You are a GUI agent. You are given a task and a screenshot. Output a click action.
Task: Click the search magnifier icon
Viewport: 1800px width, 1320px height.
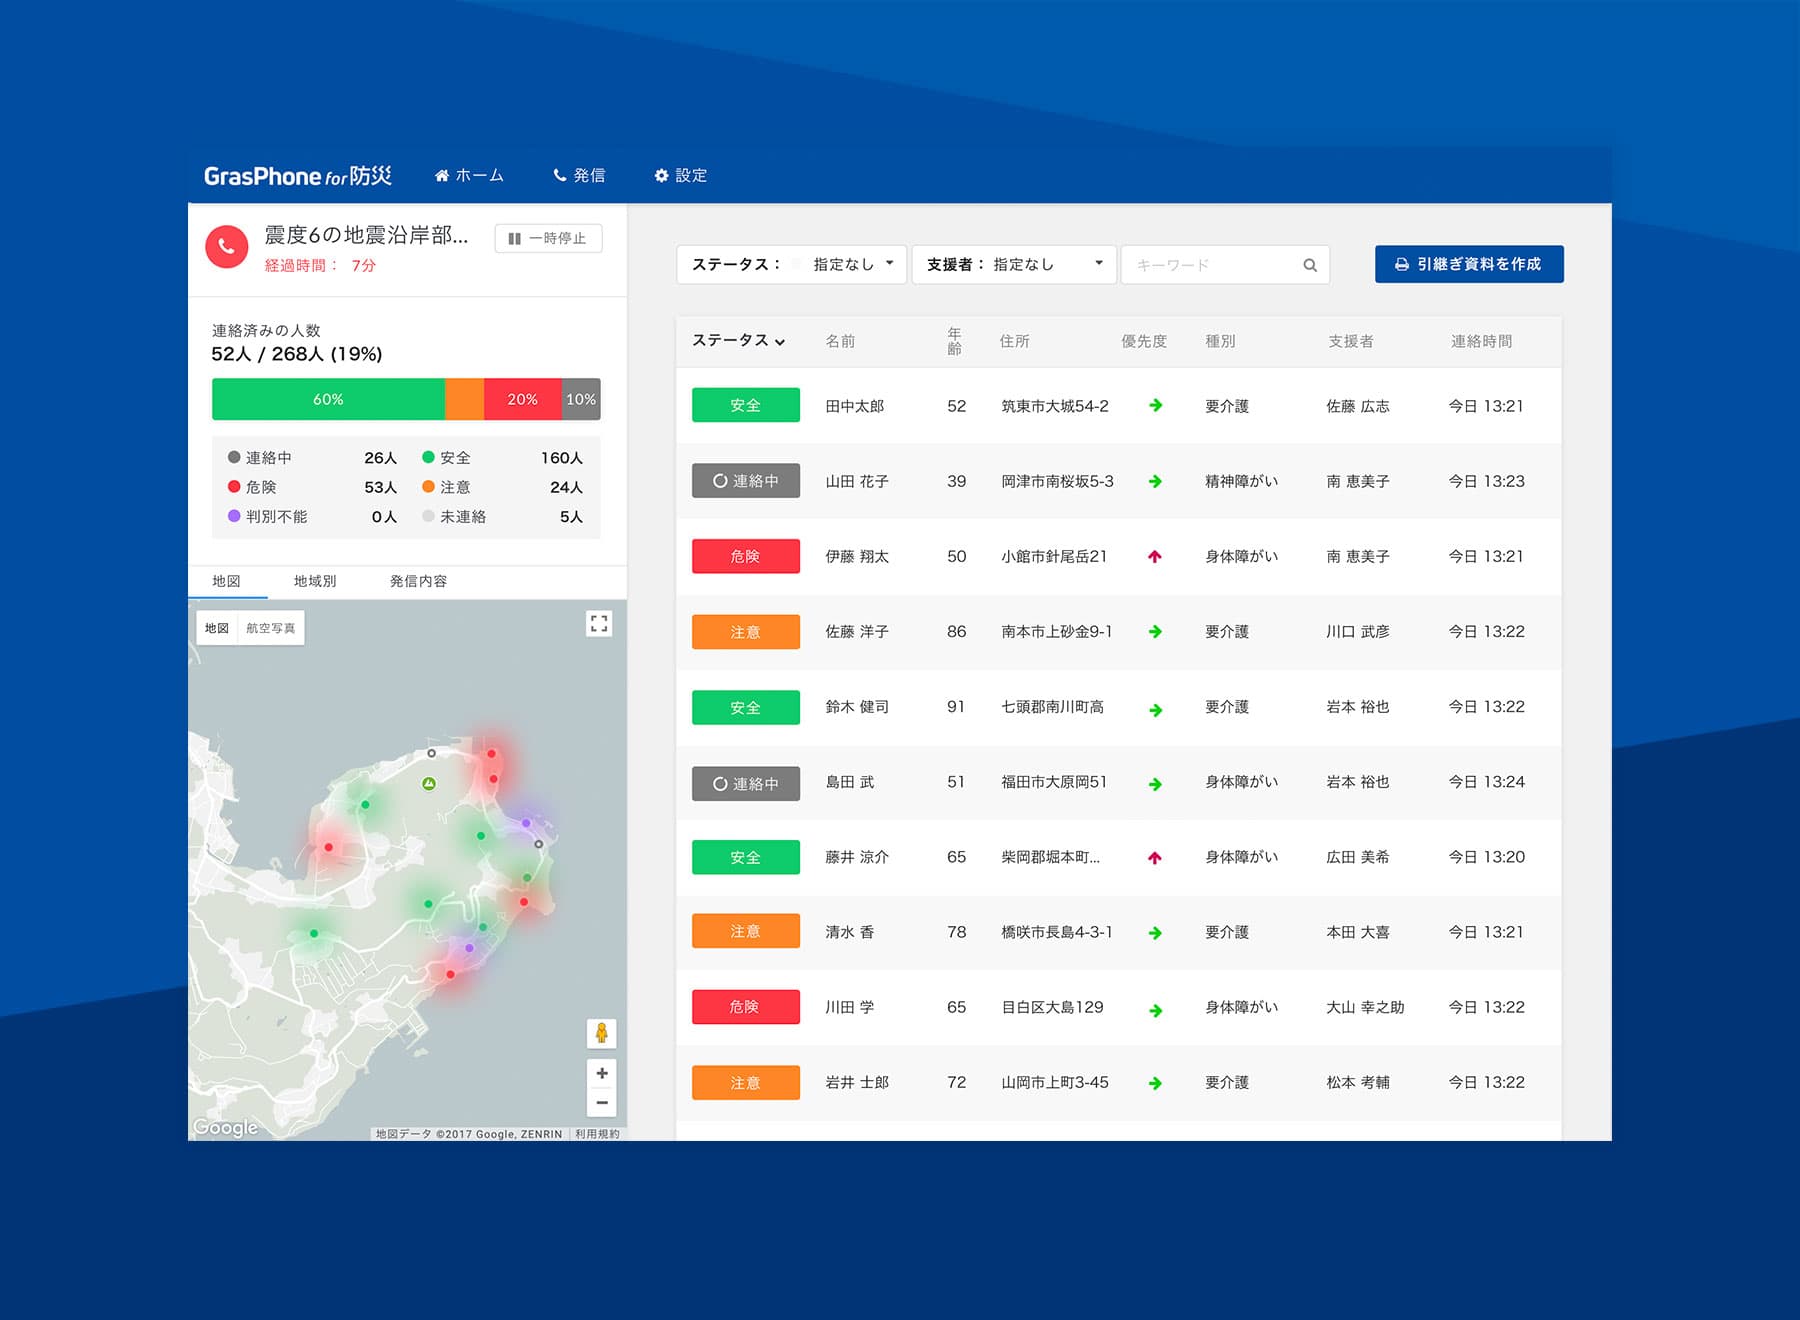coord(1310,265)
